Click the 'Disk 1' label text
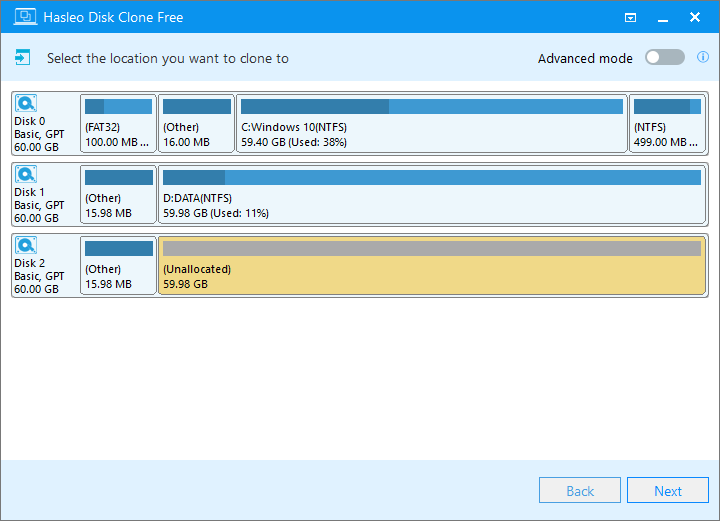The width and height of the screenshot is (720, 521). 30,192
